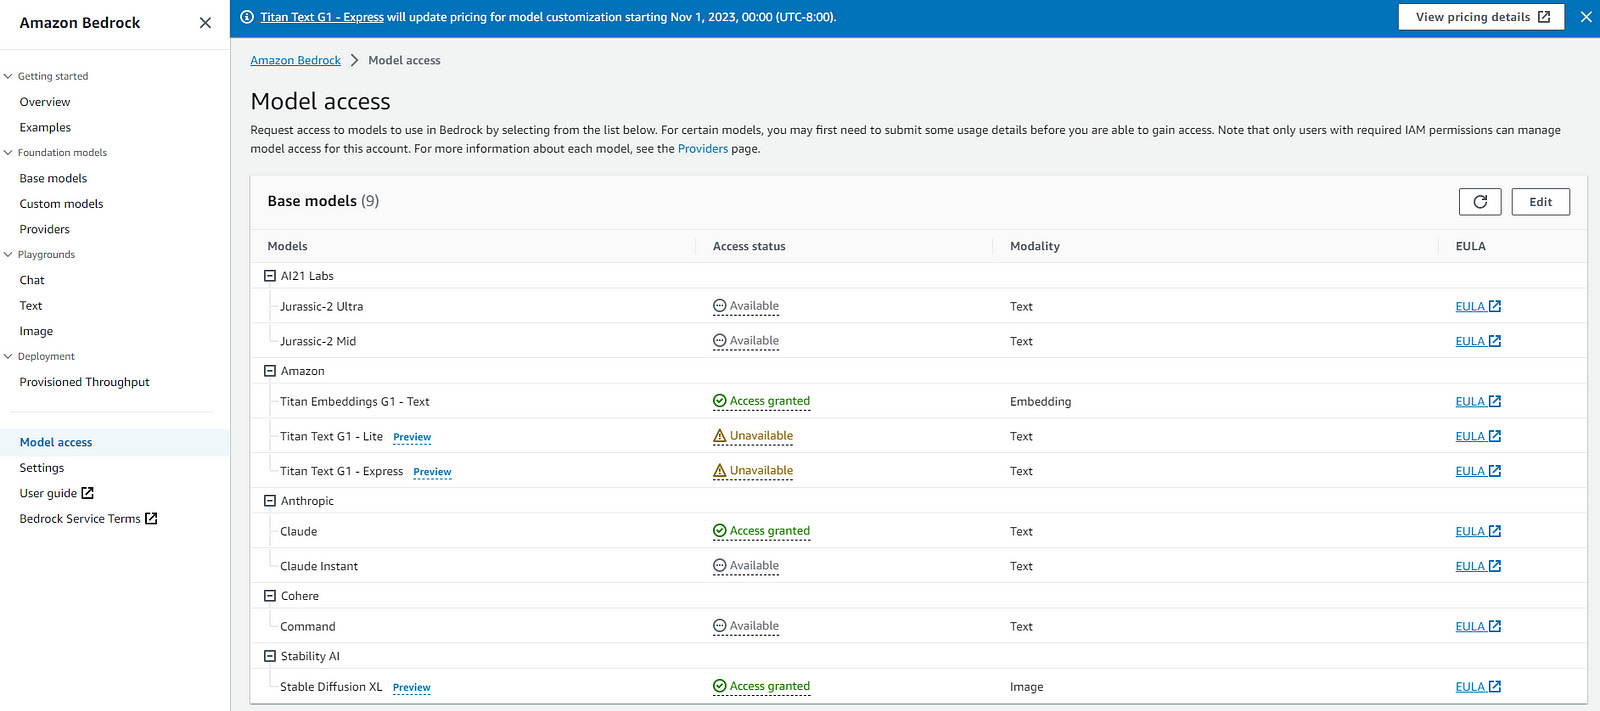Click Unavailable status for Titan Text Lite
This screenshot has width=1600, height=711.
tap(753, 436)
